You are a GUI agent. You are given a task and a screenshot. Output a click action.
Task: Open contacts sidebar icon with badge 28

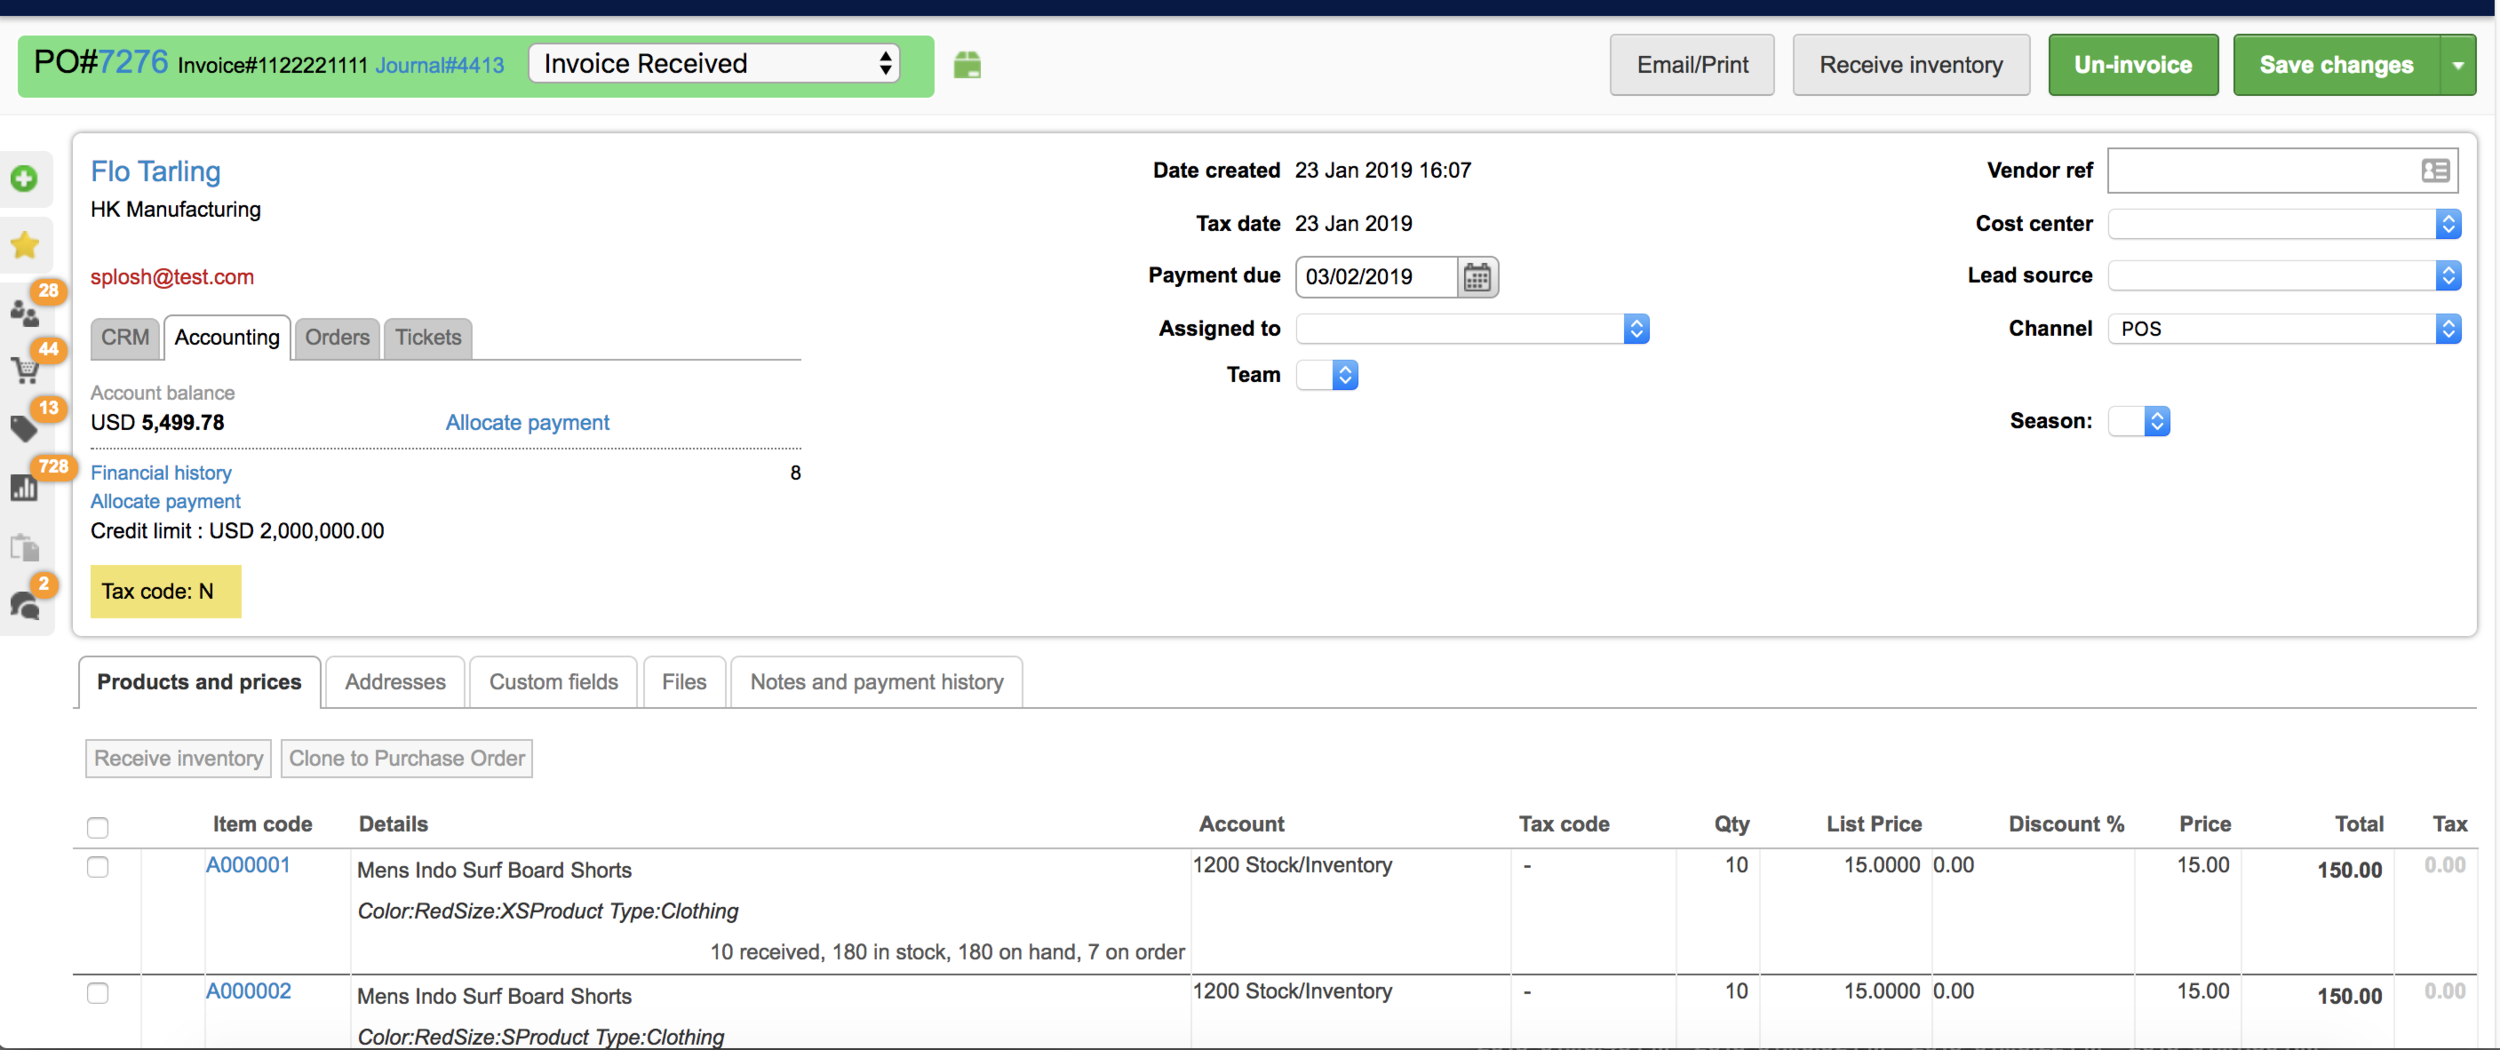(x=25, y=313)
